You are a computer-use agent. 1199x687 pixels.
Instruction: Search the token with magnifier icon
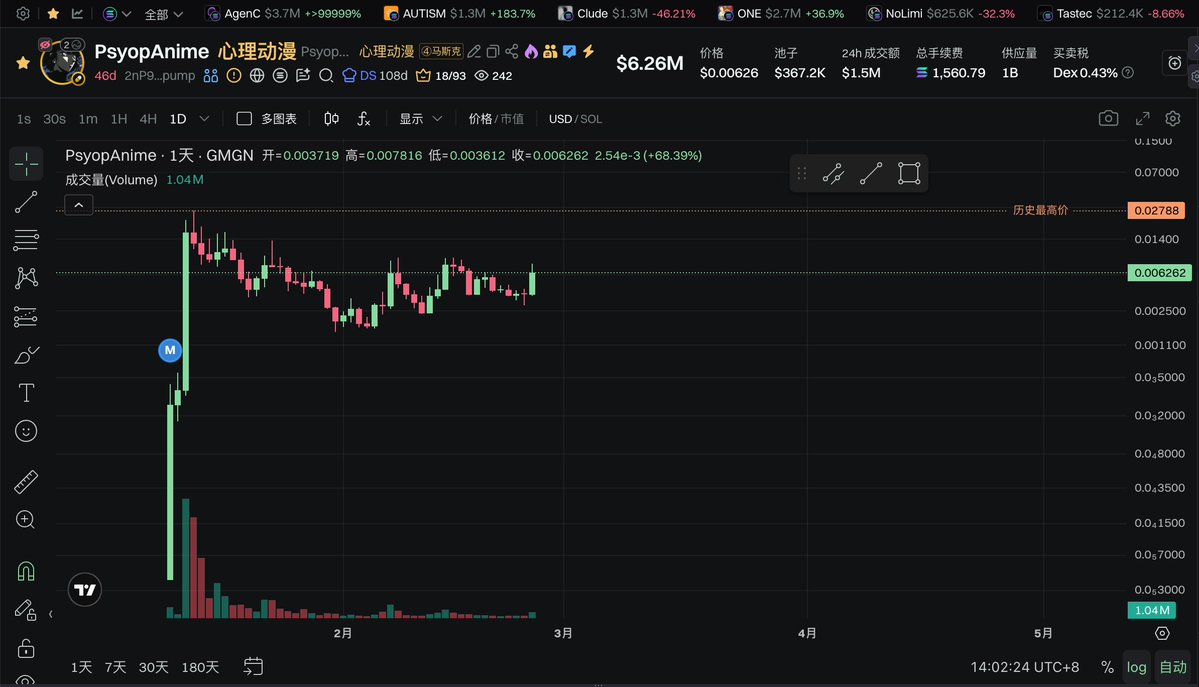click(x=326, y=76)
